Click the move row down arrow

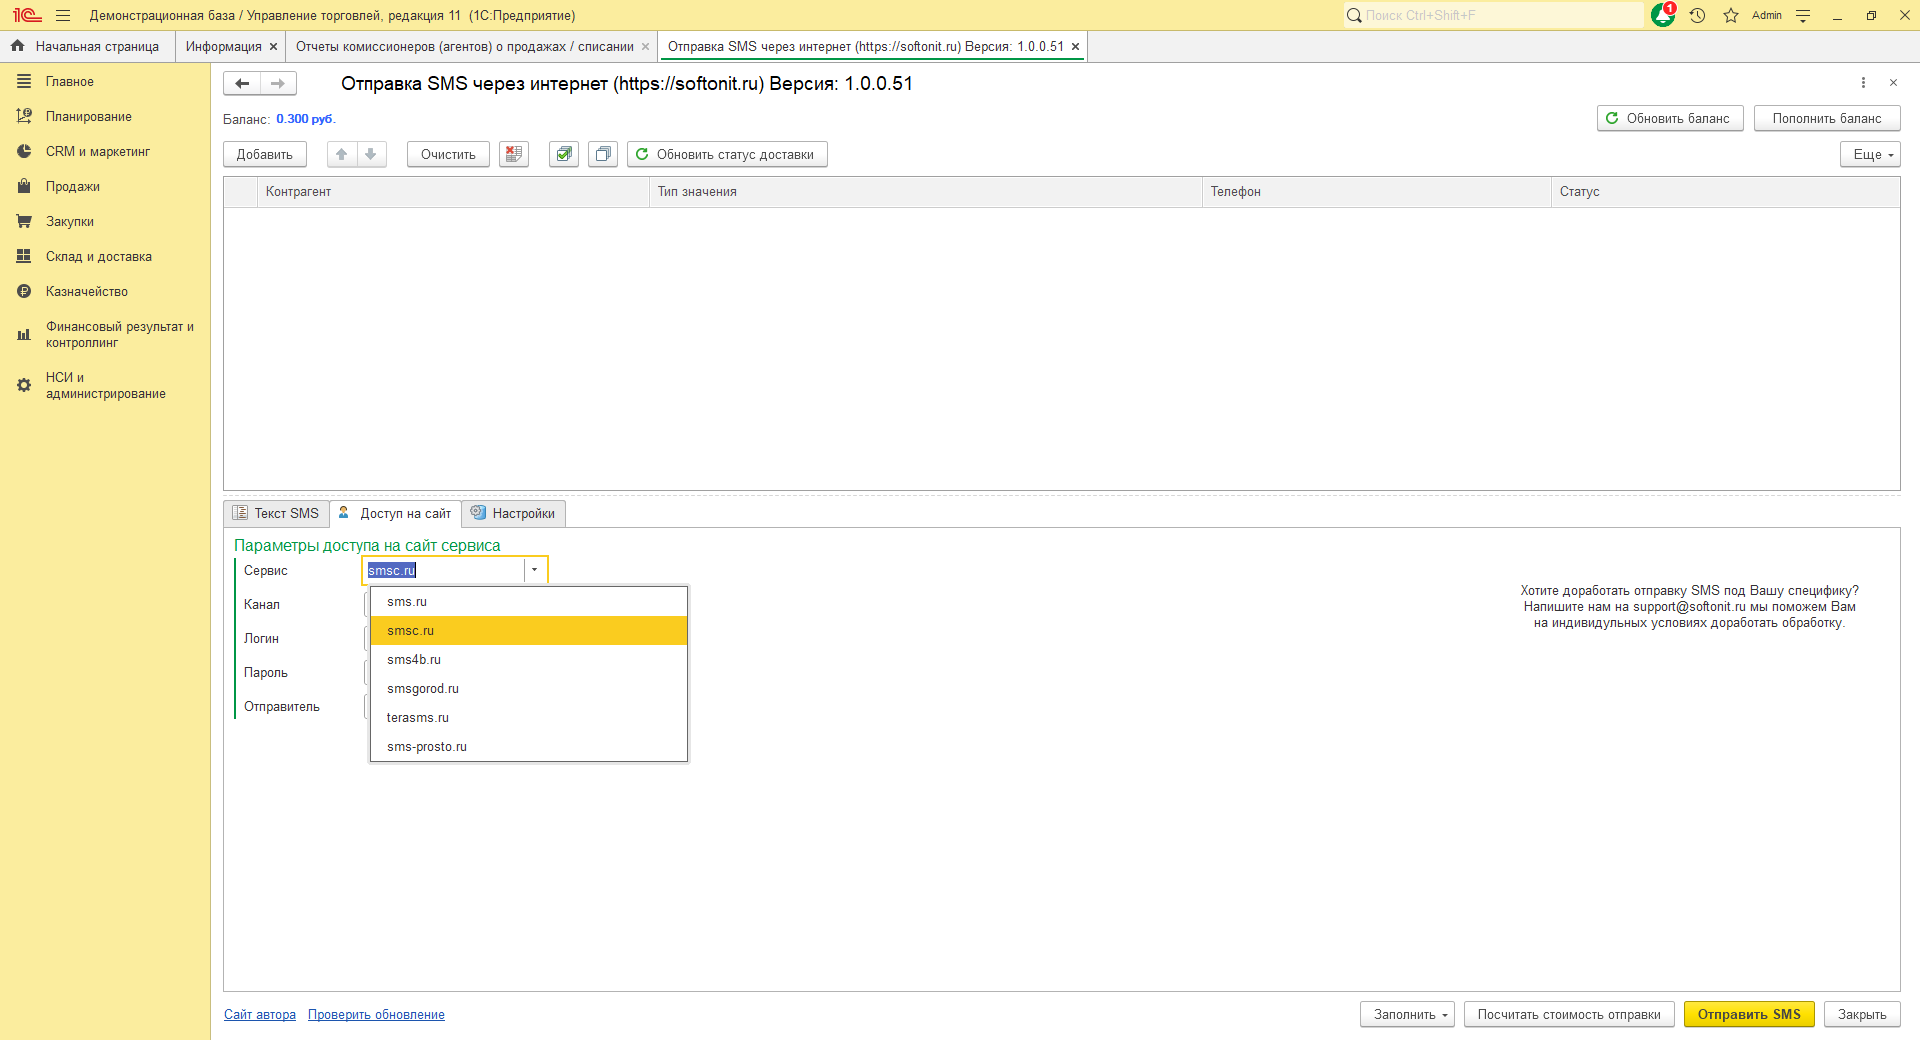[371, 154]
